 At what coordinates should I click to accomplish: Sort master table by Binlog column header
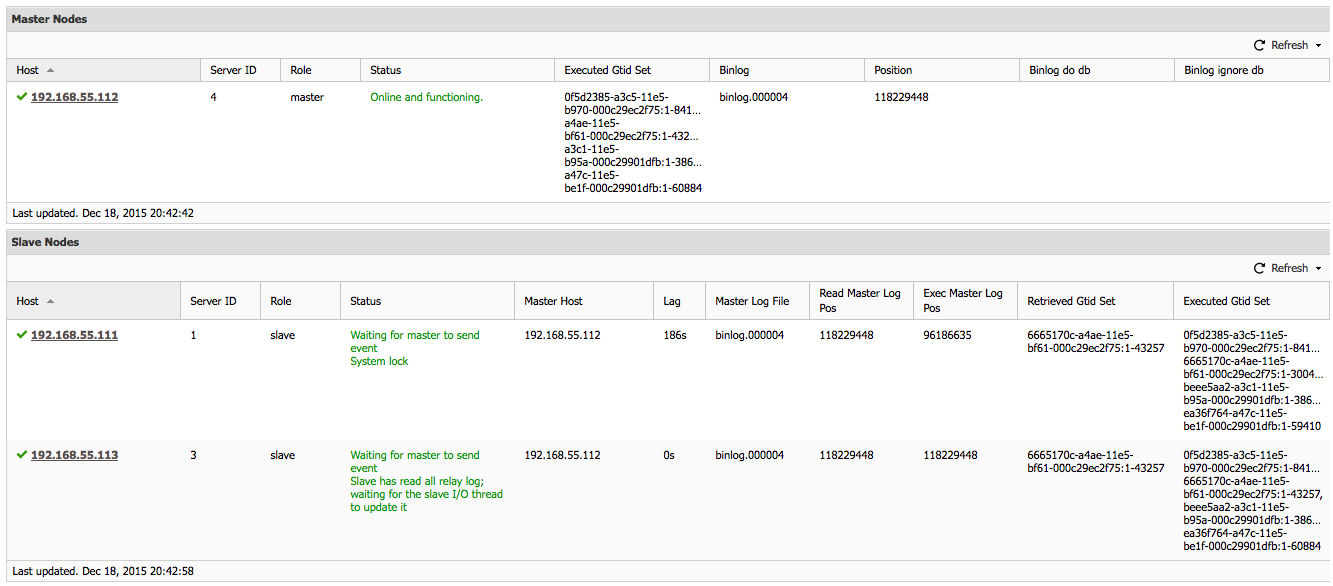click(734, 70)
